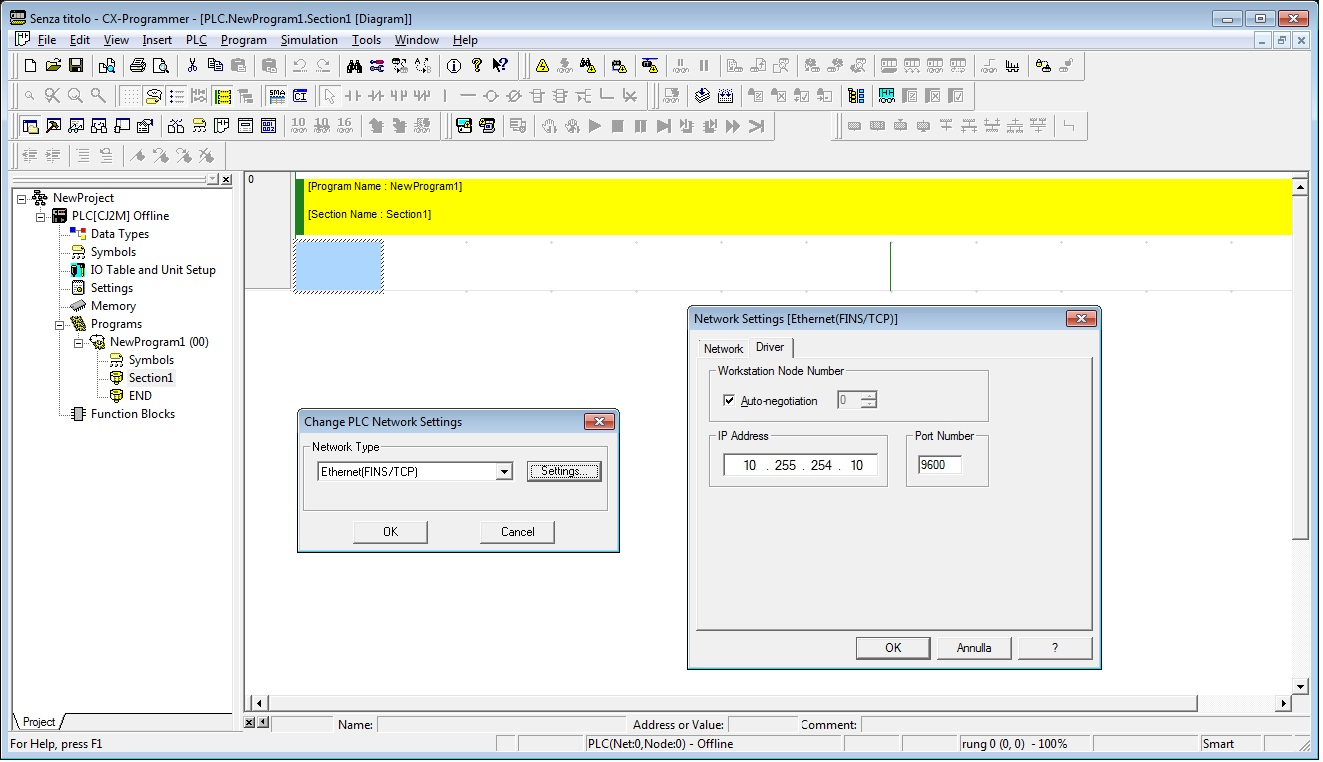Open the Tools menu
Viewport: 1323px width, 762px height.
pos(366,40)
